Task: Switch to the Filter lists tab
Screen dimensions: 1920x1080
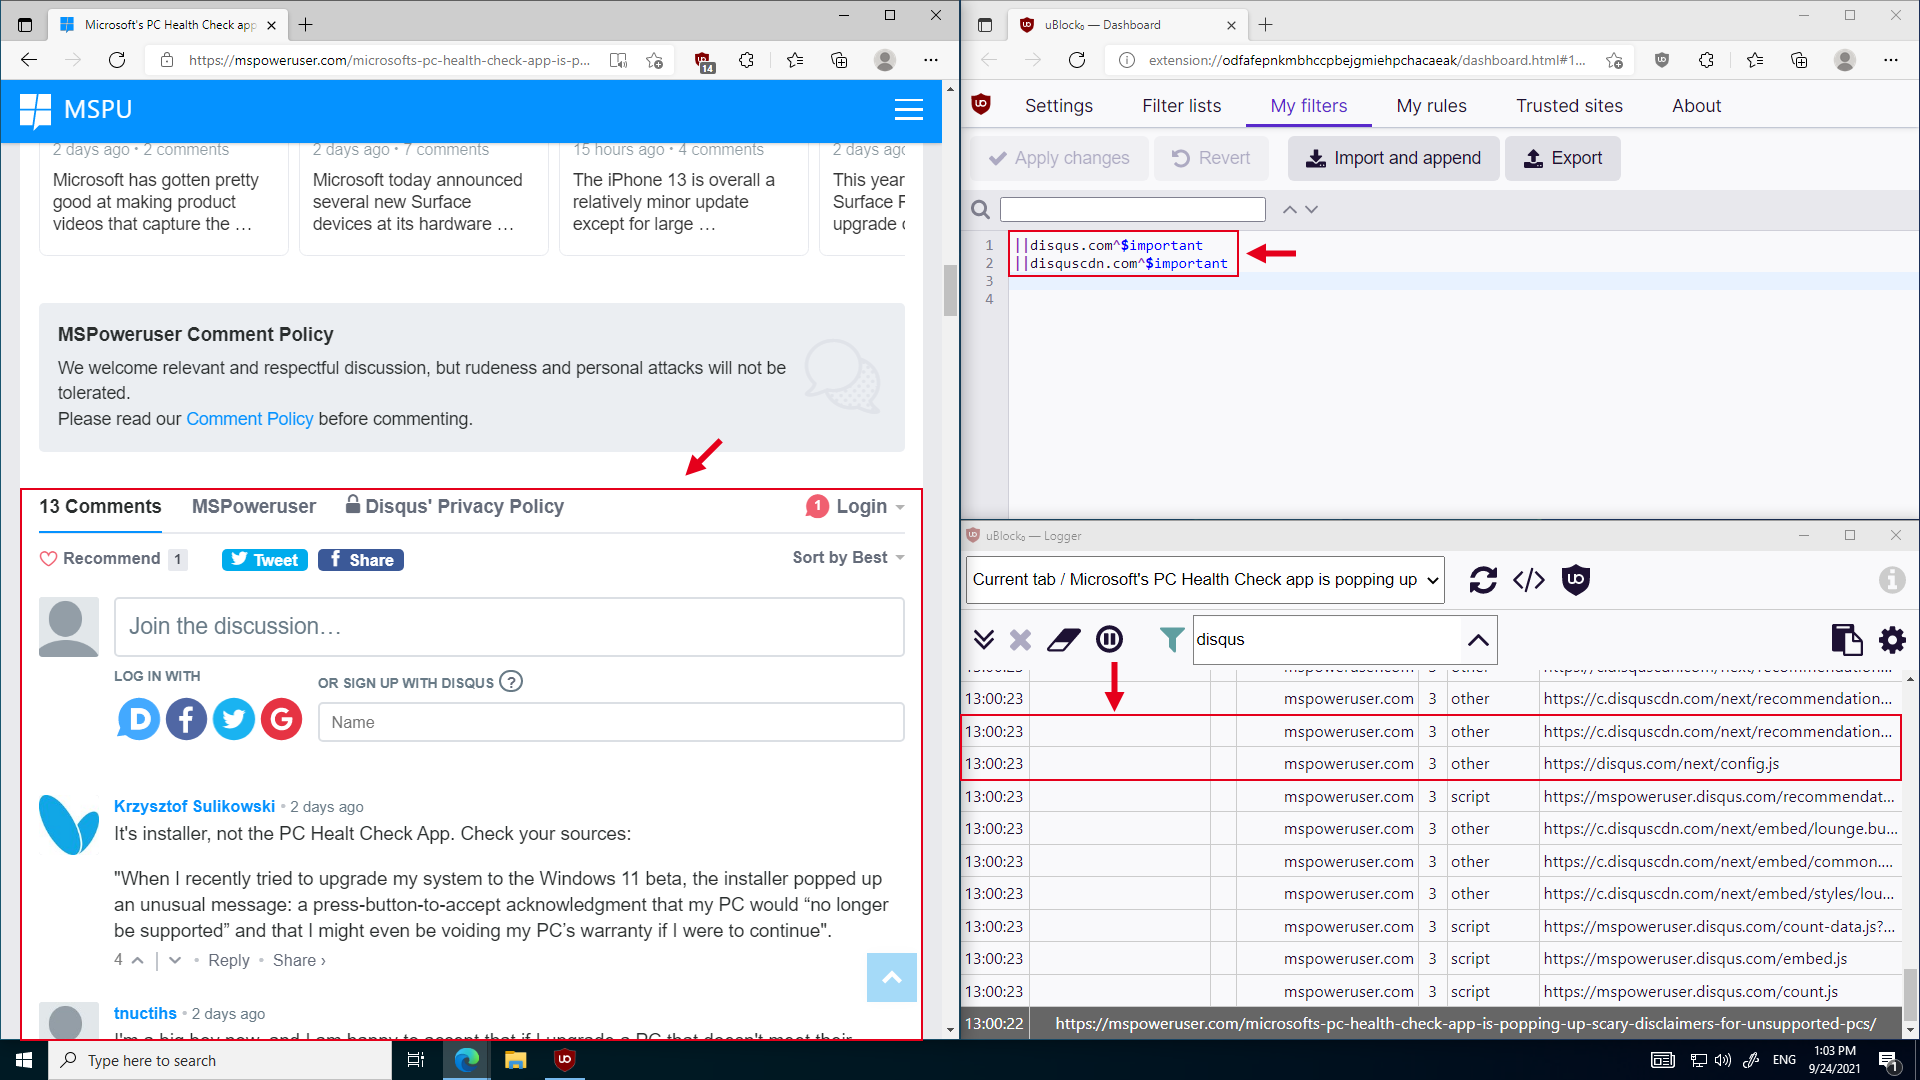Action: click(x=1181, y=105)
